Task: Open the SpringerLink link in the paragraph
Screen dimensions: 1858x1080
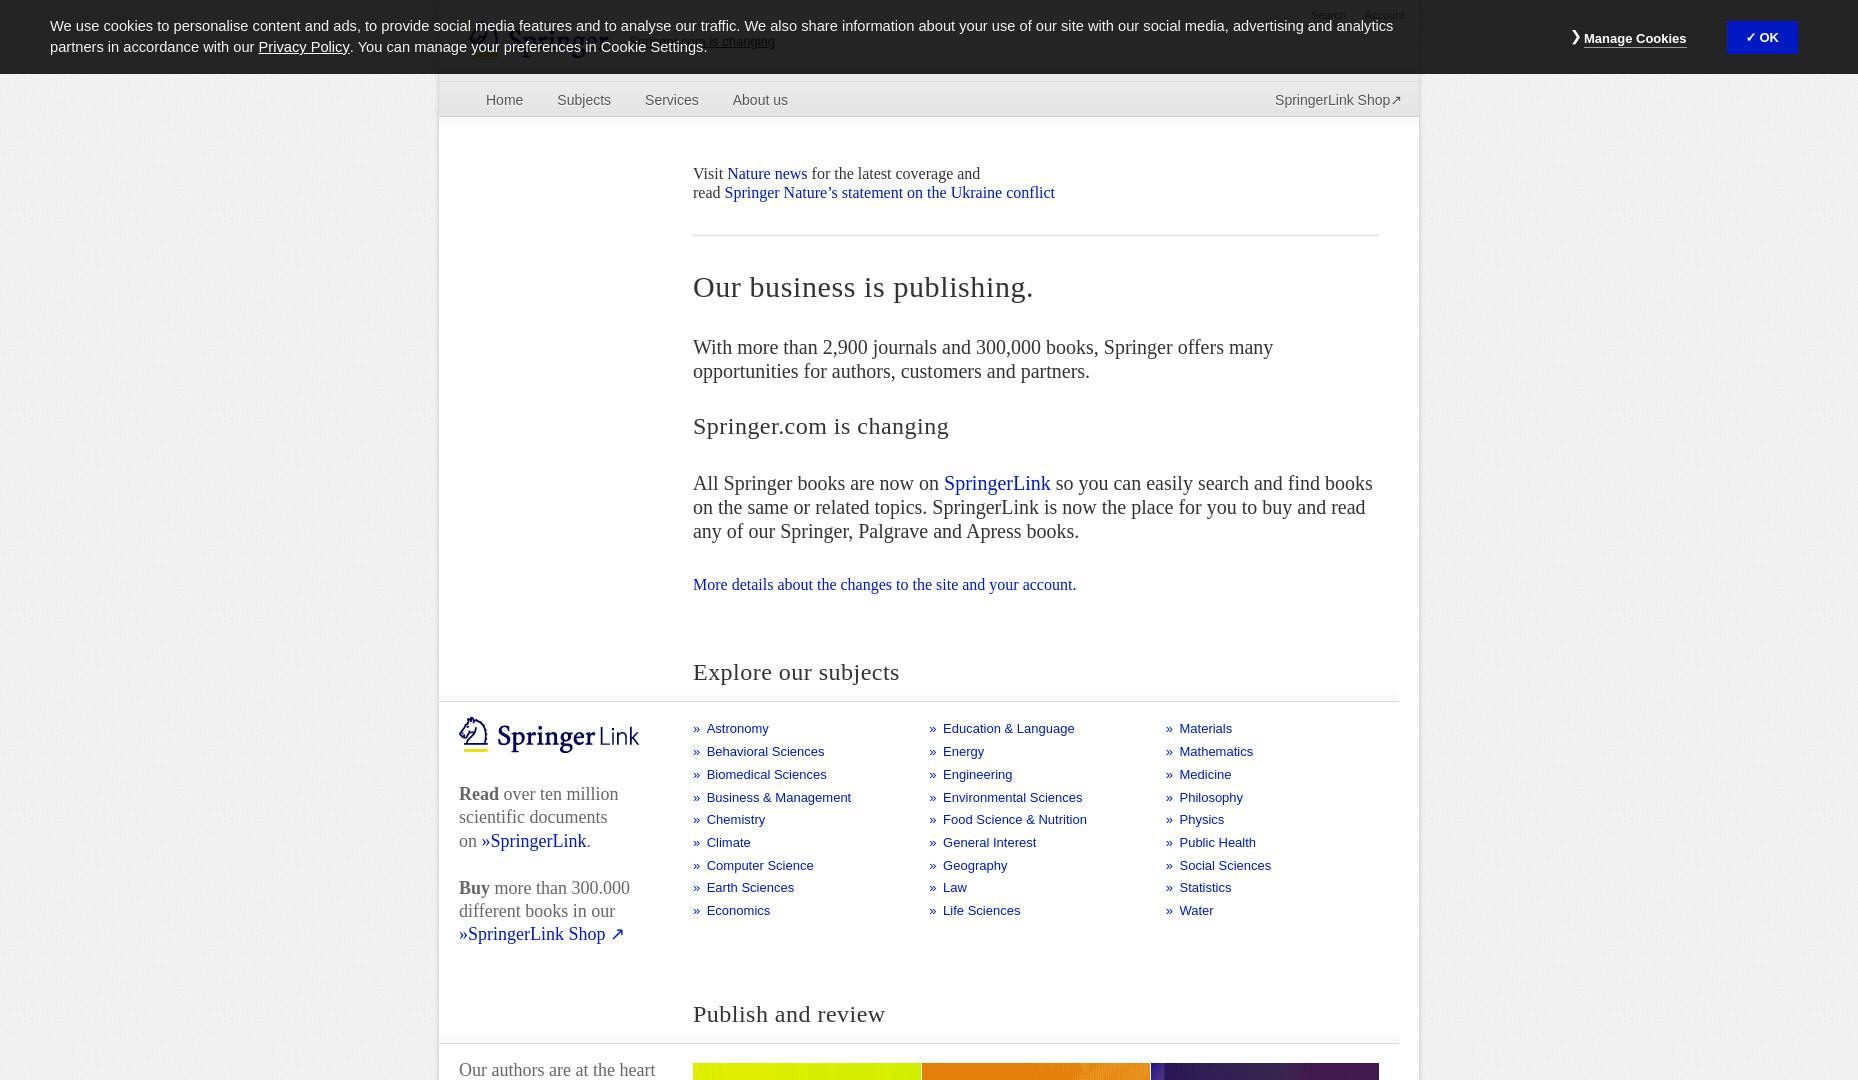Action: point(997,483)
